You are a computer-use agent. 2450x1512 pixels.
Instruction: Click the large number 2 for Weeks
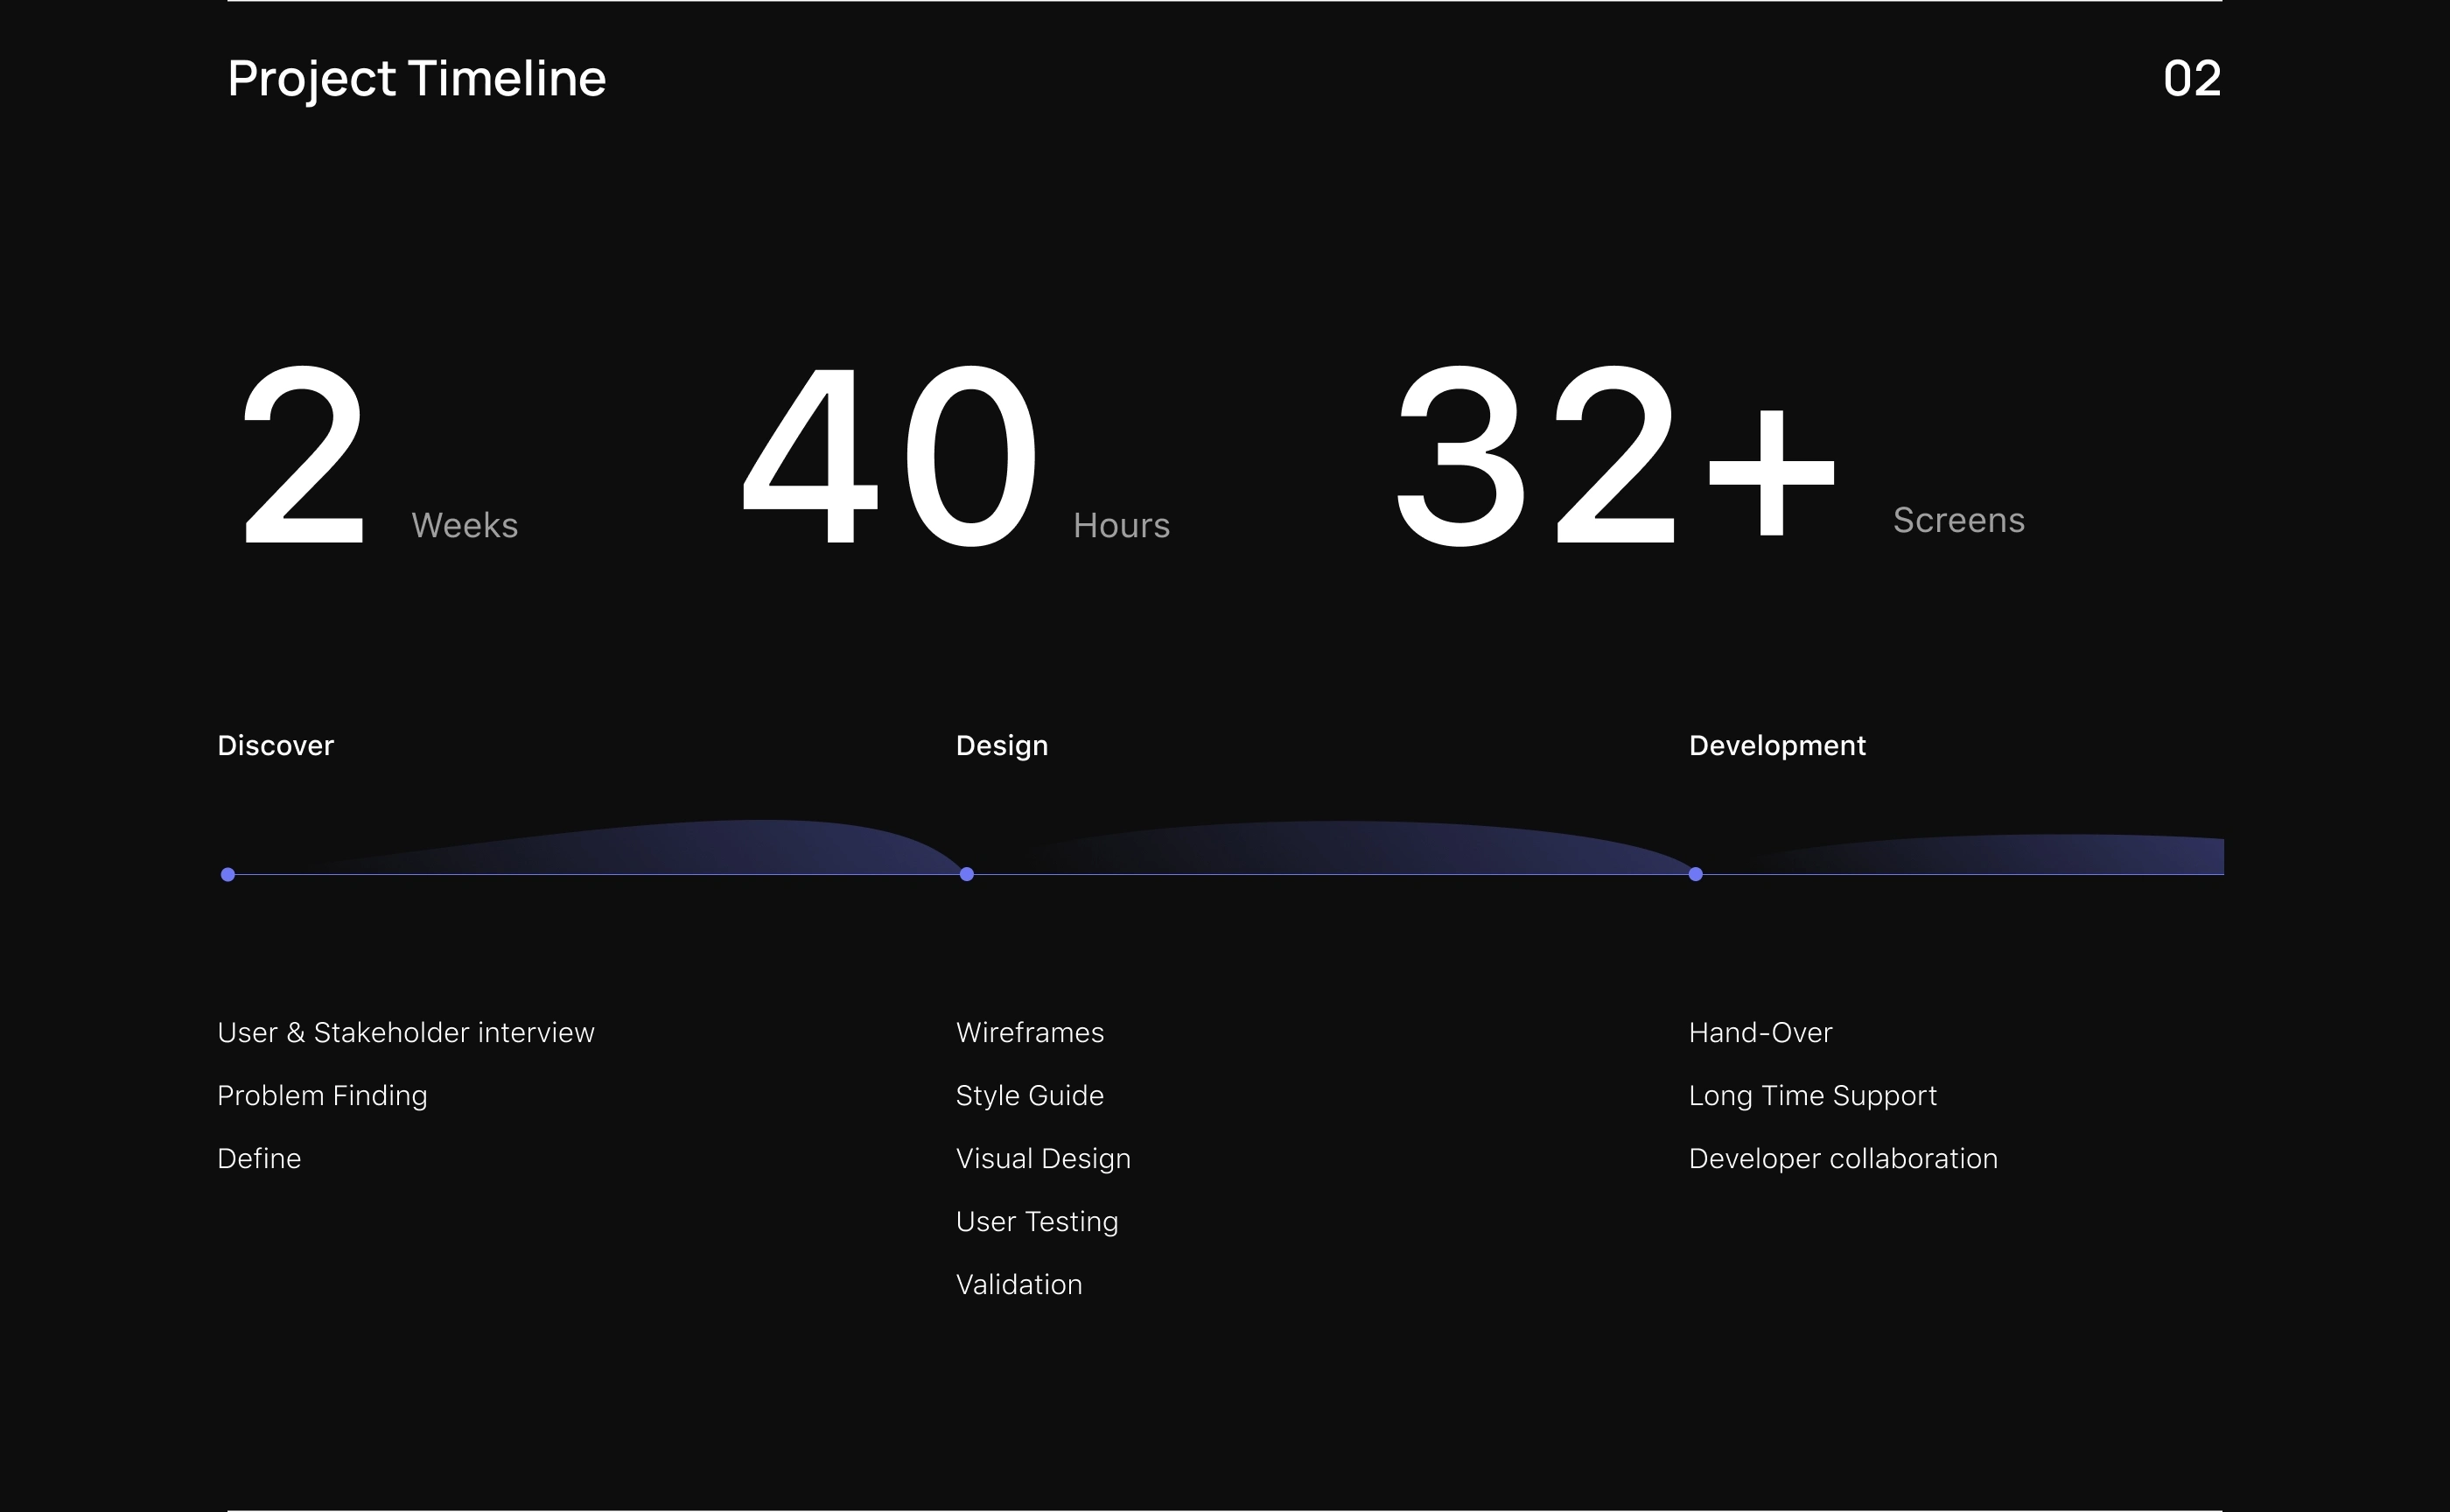tap(304, 455)
